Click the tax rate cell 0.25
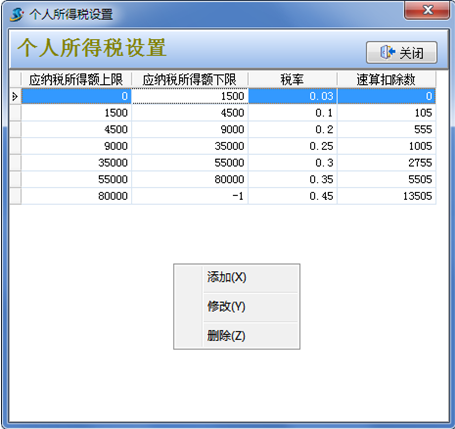 pos(293,146)
